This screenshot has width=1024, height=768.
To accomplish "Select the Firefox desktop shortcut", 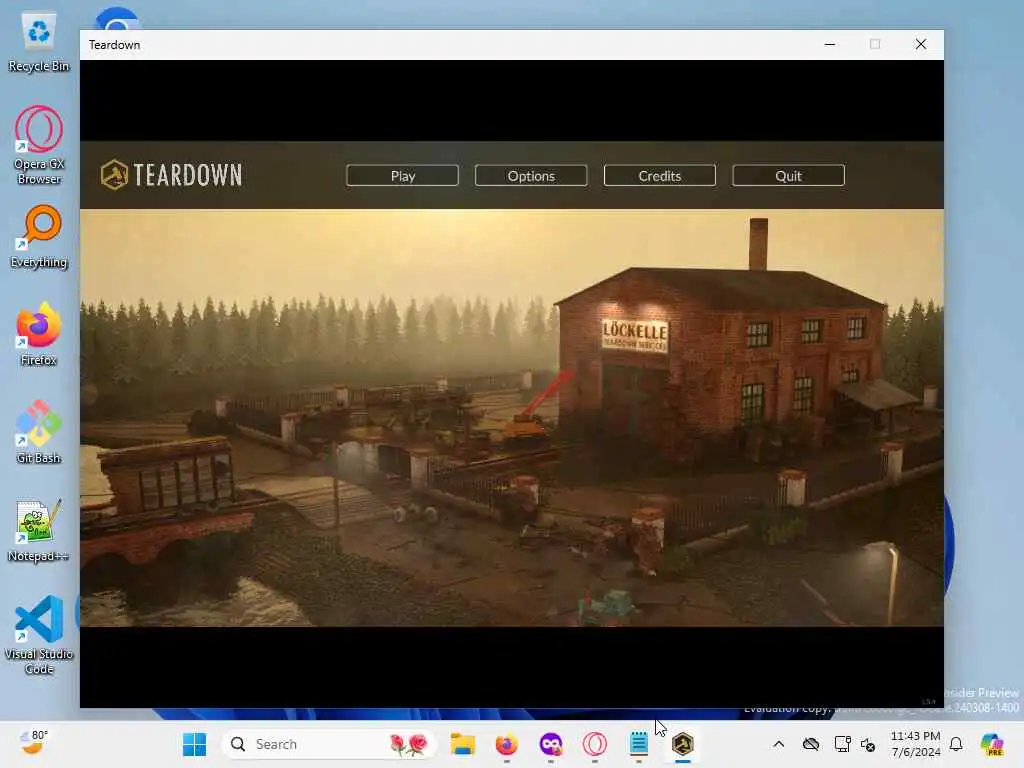I will pos(39,334).
